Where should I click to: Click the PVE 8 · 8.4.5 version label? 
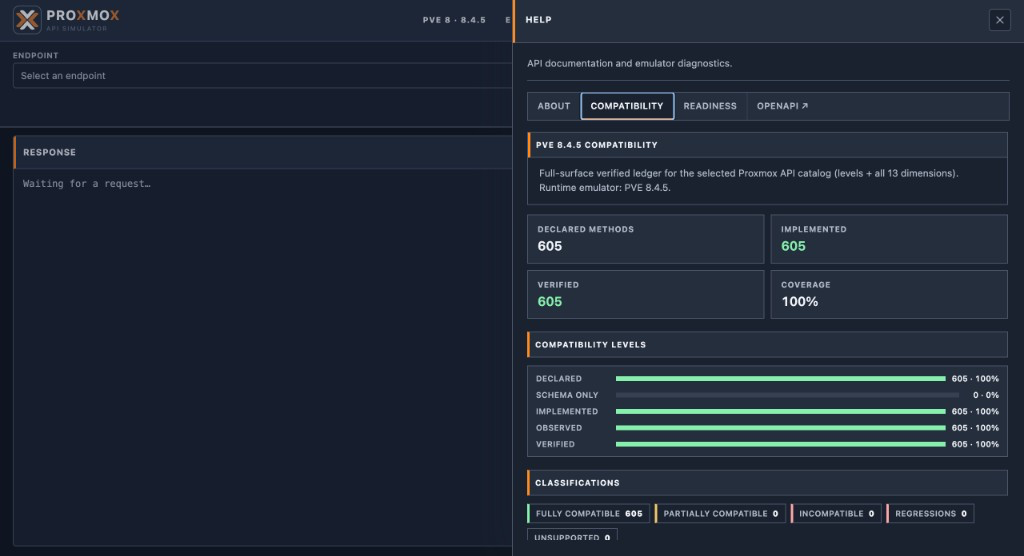454,20
